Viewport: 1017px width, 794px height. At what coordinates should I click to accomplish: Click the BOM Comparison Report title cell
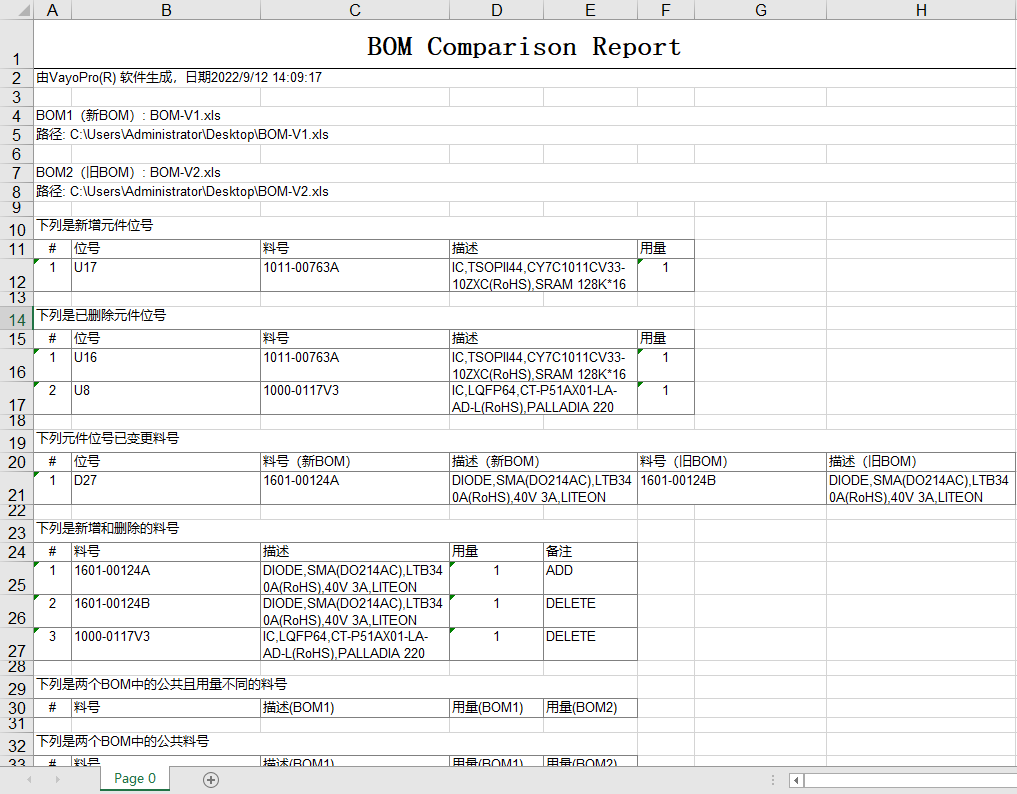[x=524, y=47]
